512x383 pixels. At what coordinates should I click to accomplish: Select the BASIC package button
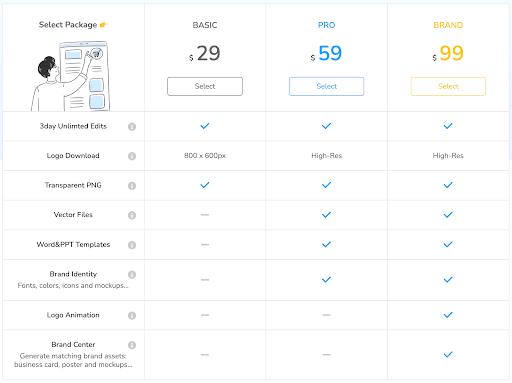(x=205, y=86)
